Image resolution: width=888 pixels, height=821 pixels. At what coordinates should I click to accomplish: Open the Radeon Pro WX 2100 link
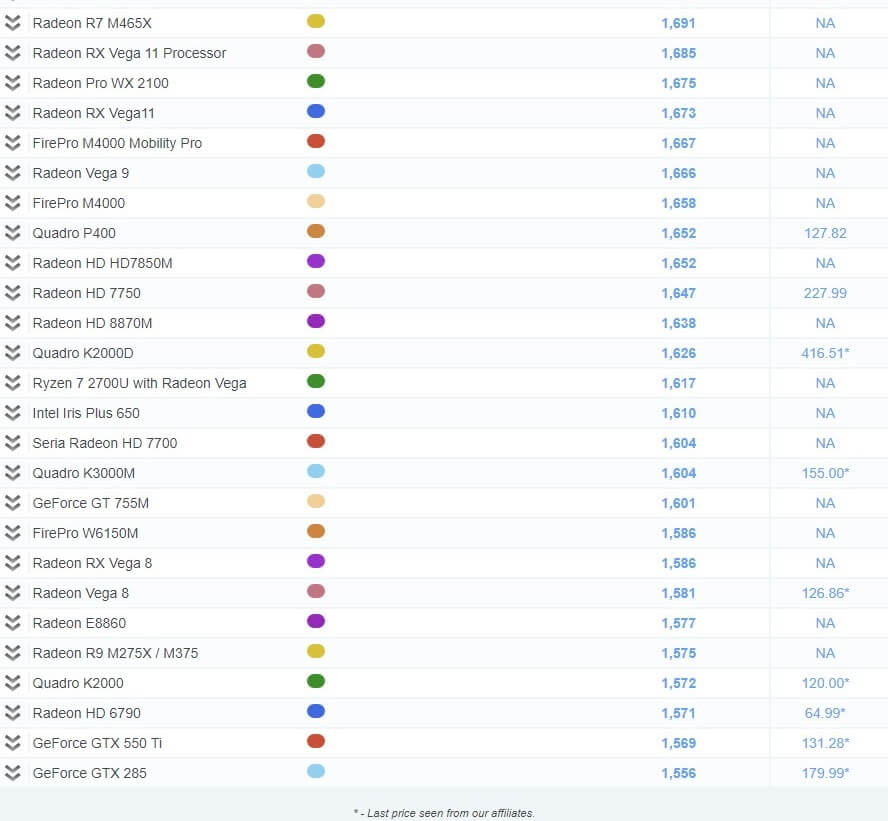[101, 83]
